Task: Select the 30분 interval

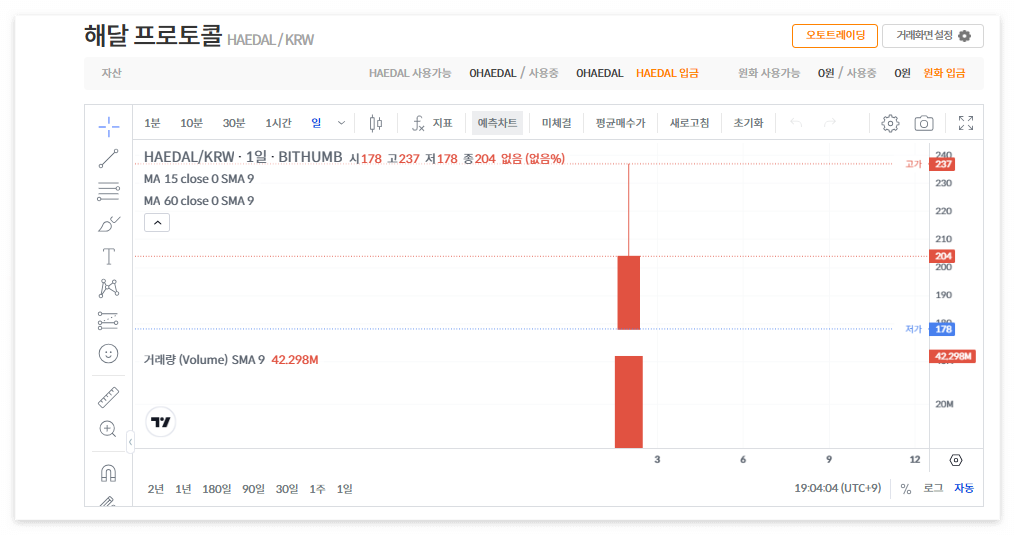Action: 234,123
